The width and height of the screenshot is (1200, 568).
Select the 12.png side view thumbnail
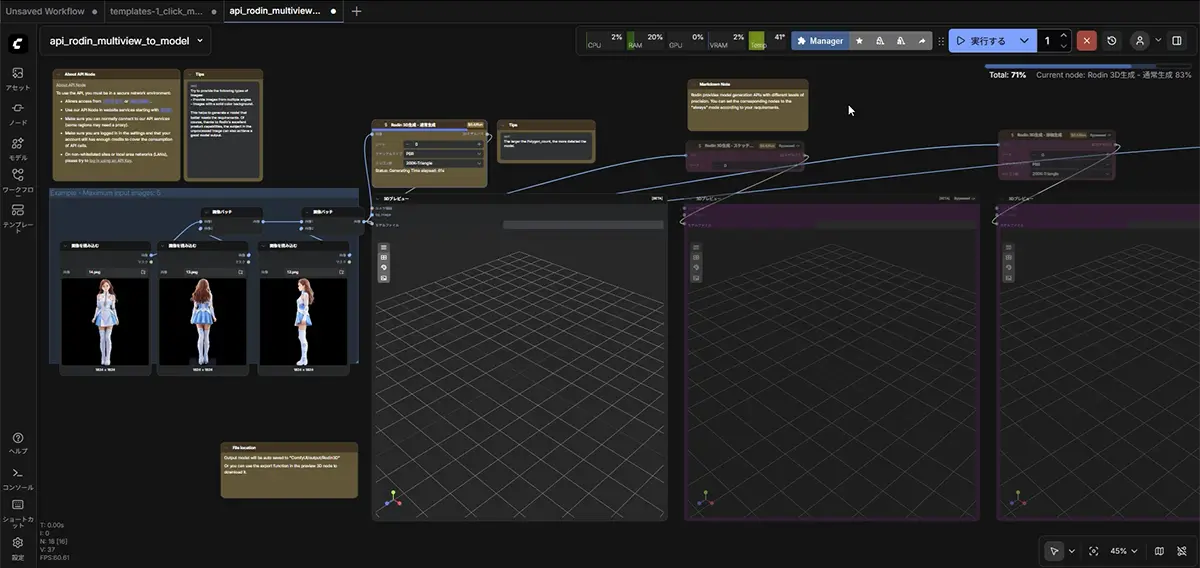pyautogui.click(x=303, y=320)
